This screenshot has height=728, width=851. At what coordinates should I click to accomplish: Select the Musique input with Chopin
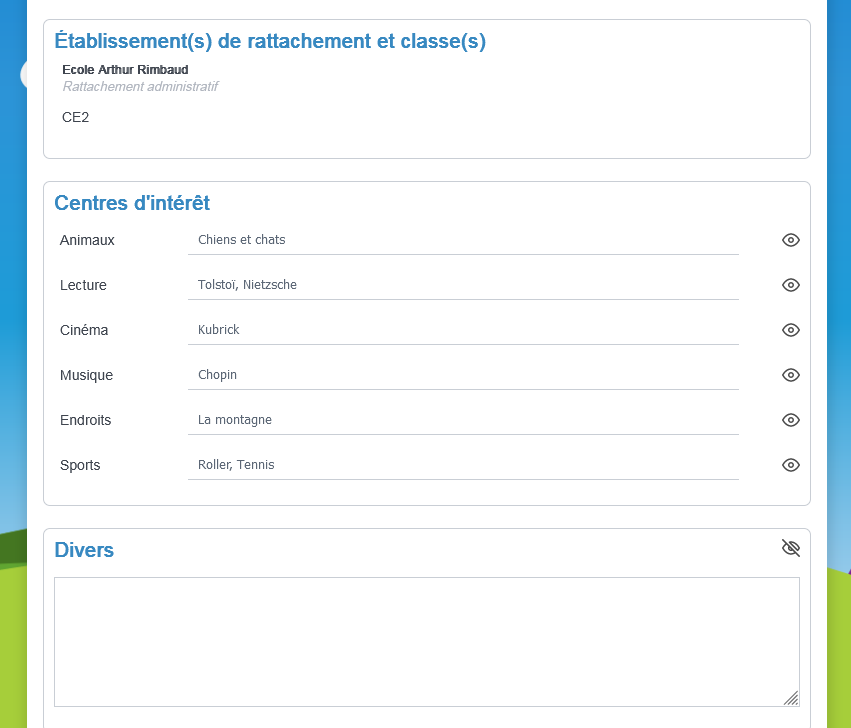[463, 375]
